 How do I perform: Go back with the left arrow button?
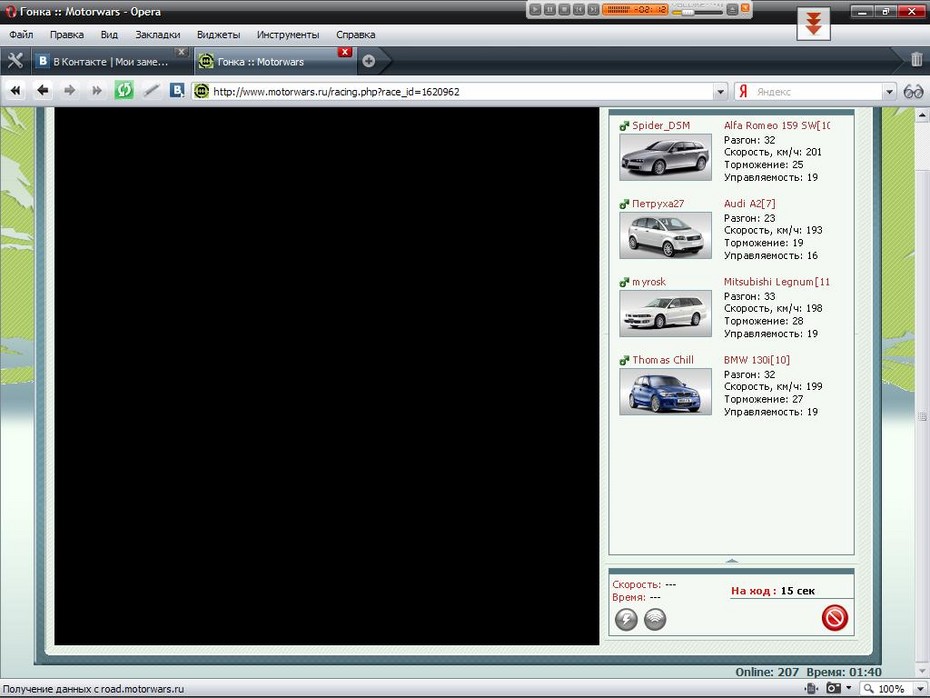pyautogui.click(x=43, y=91)
